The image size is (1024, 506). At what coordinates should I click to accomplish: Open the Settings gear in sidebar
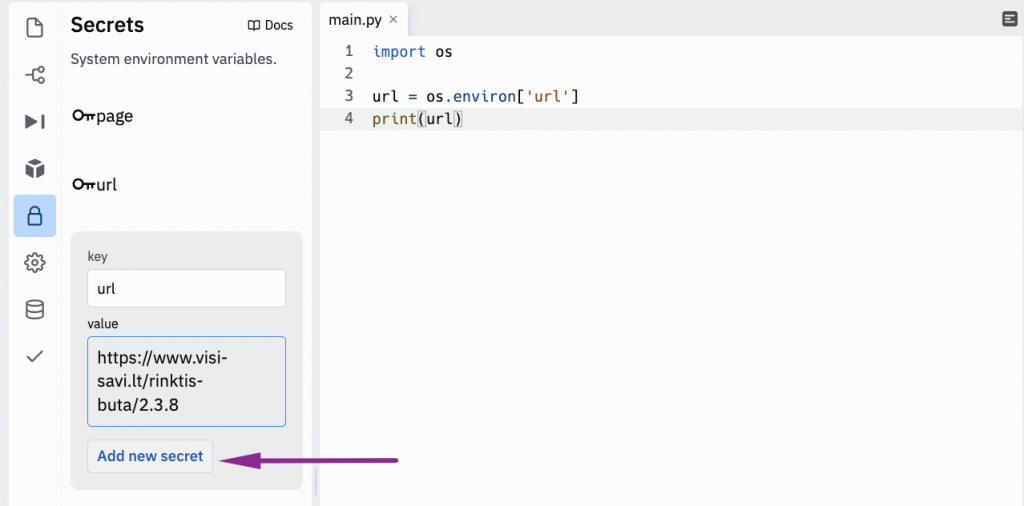(35, 262)
